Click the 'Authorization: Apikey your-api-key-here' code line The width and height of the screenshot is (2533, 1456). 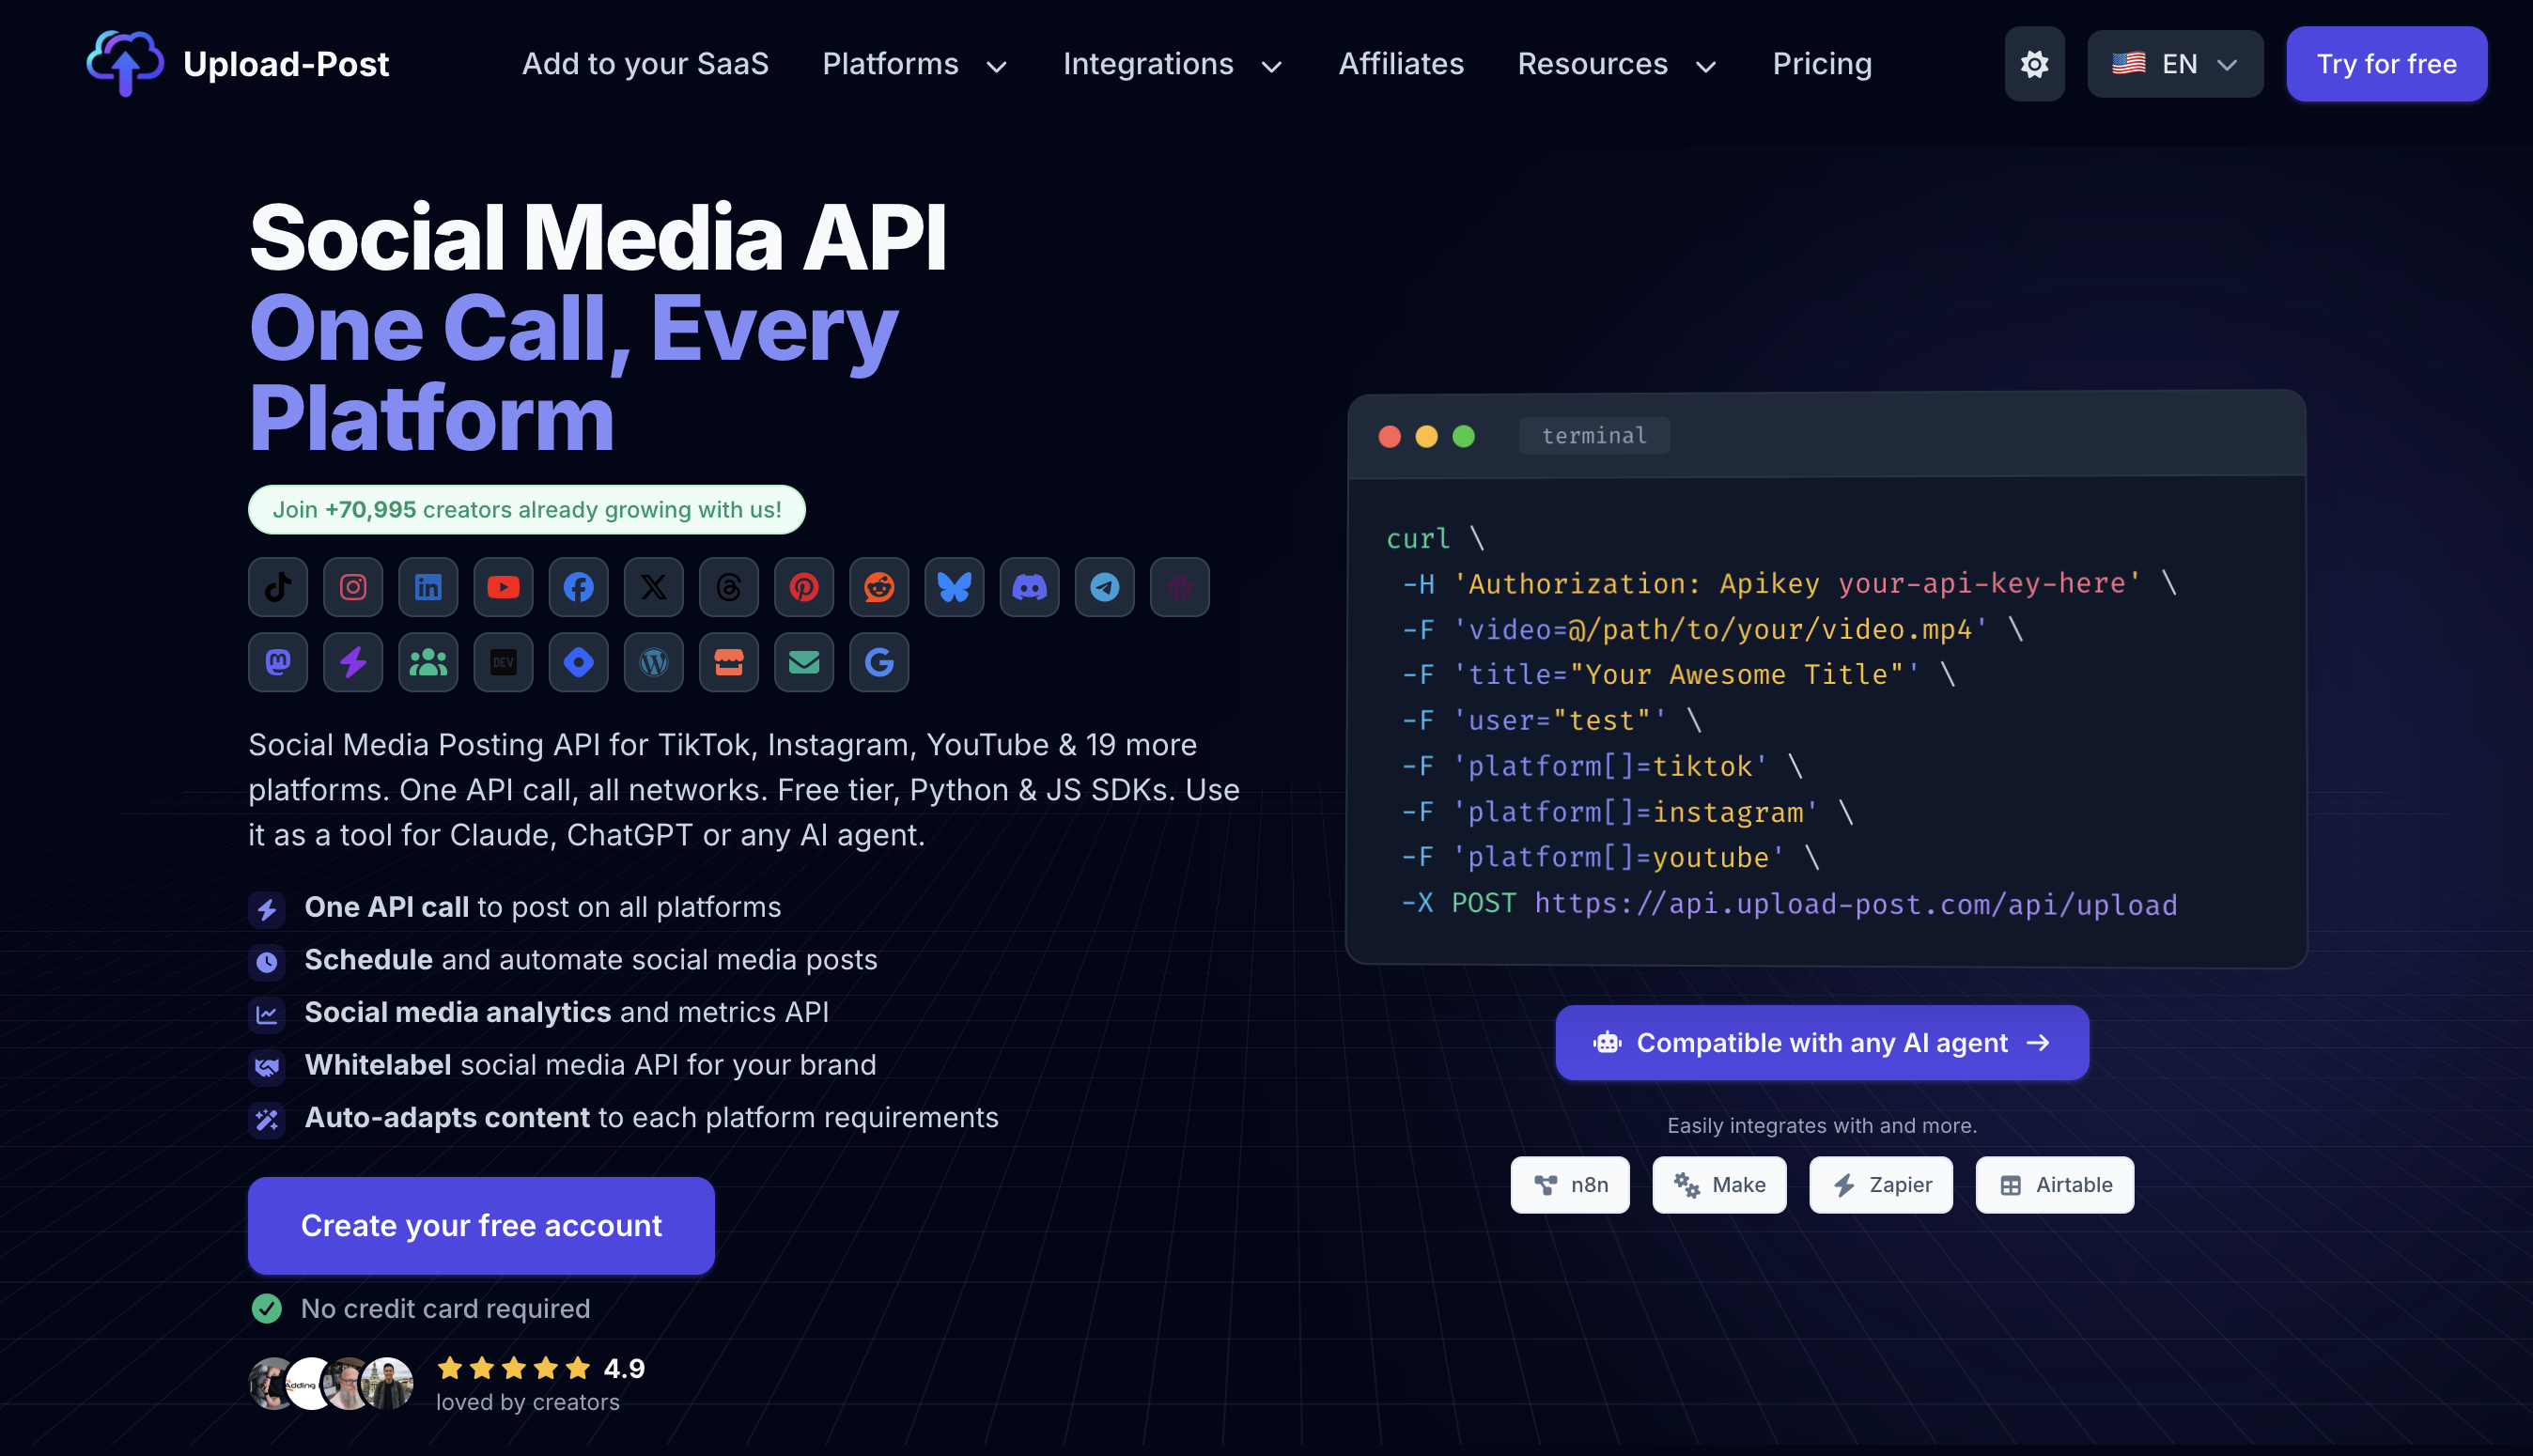[1789, 584]
